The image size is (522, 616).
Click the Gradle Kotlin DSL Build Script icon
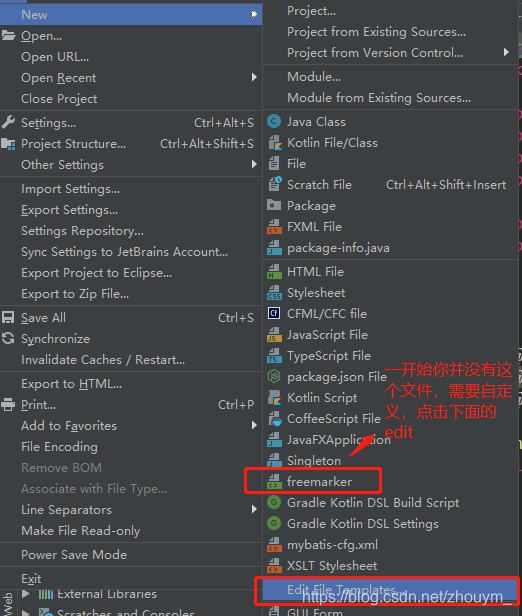point(274,502)
